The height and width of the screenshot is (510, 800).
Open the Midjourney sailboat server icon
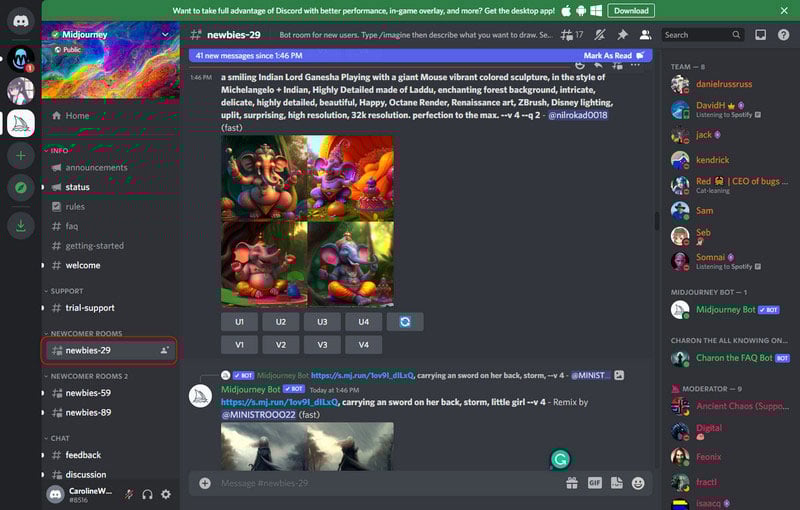[20, 123]
